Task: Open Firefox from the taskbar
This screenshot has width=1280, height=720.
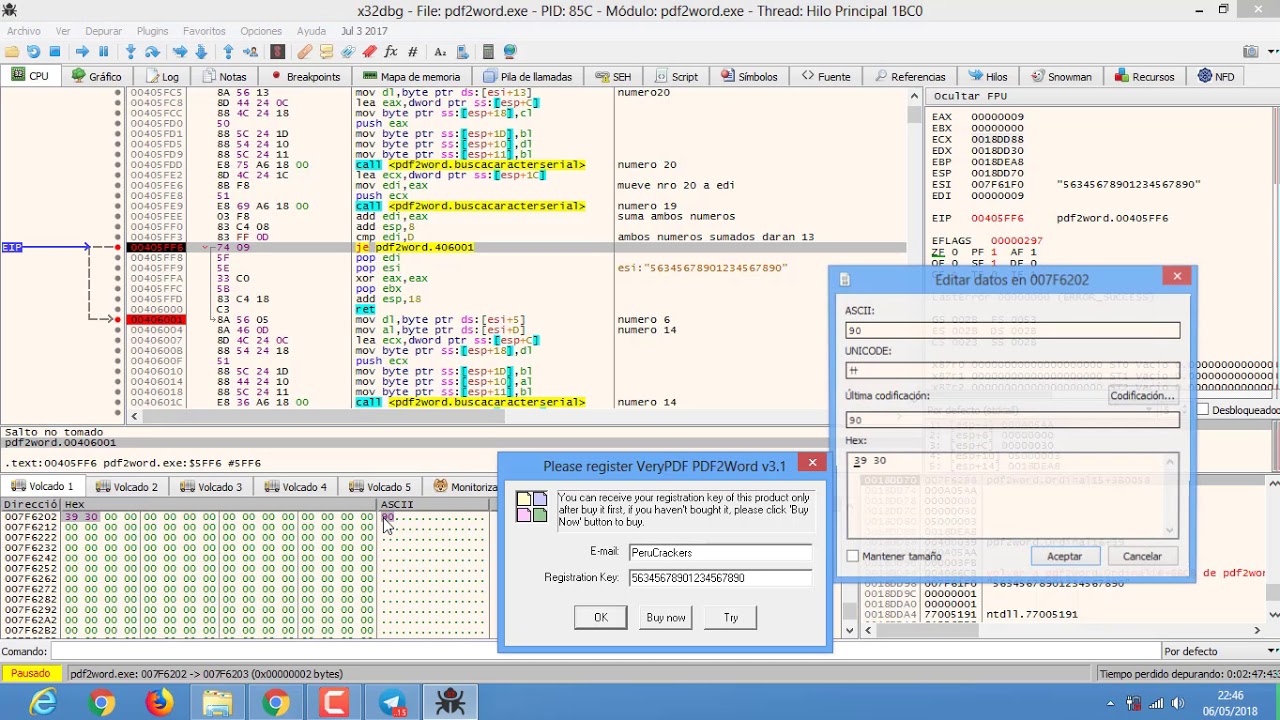Action: (159, 703)
